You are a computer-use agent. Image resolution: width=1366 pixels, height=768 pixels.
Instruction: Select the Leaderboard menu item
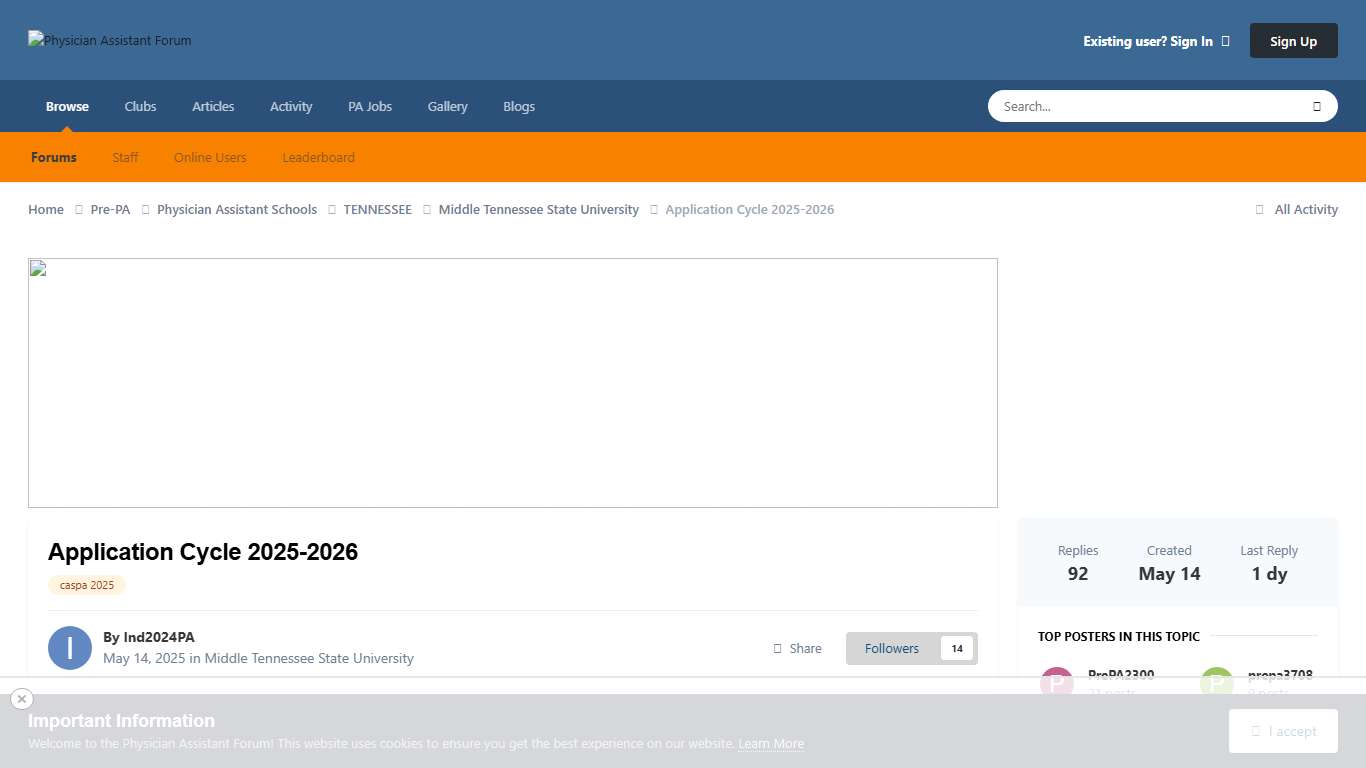[x=318, y=157]
